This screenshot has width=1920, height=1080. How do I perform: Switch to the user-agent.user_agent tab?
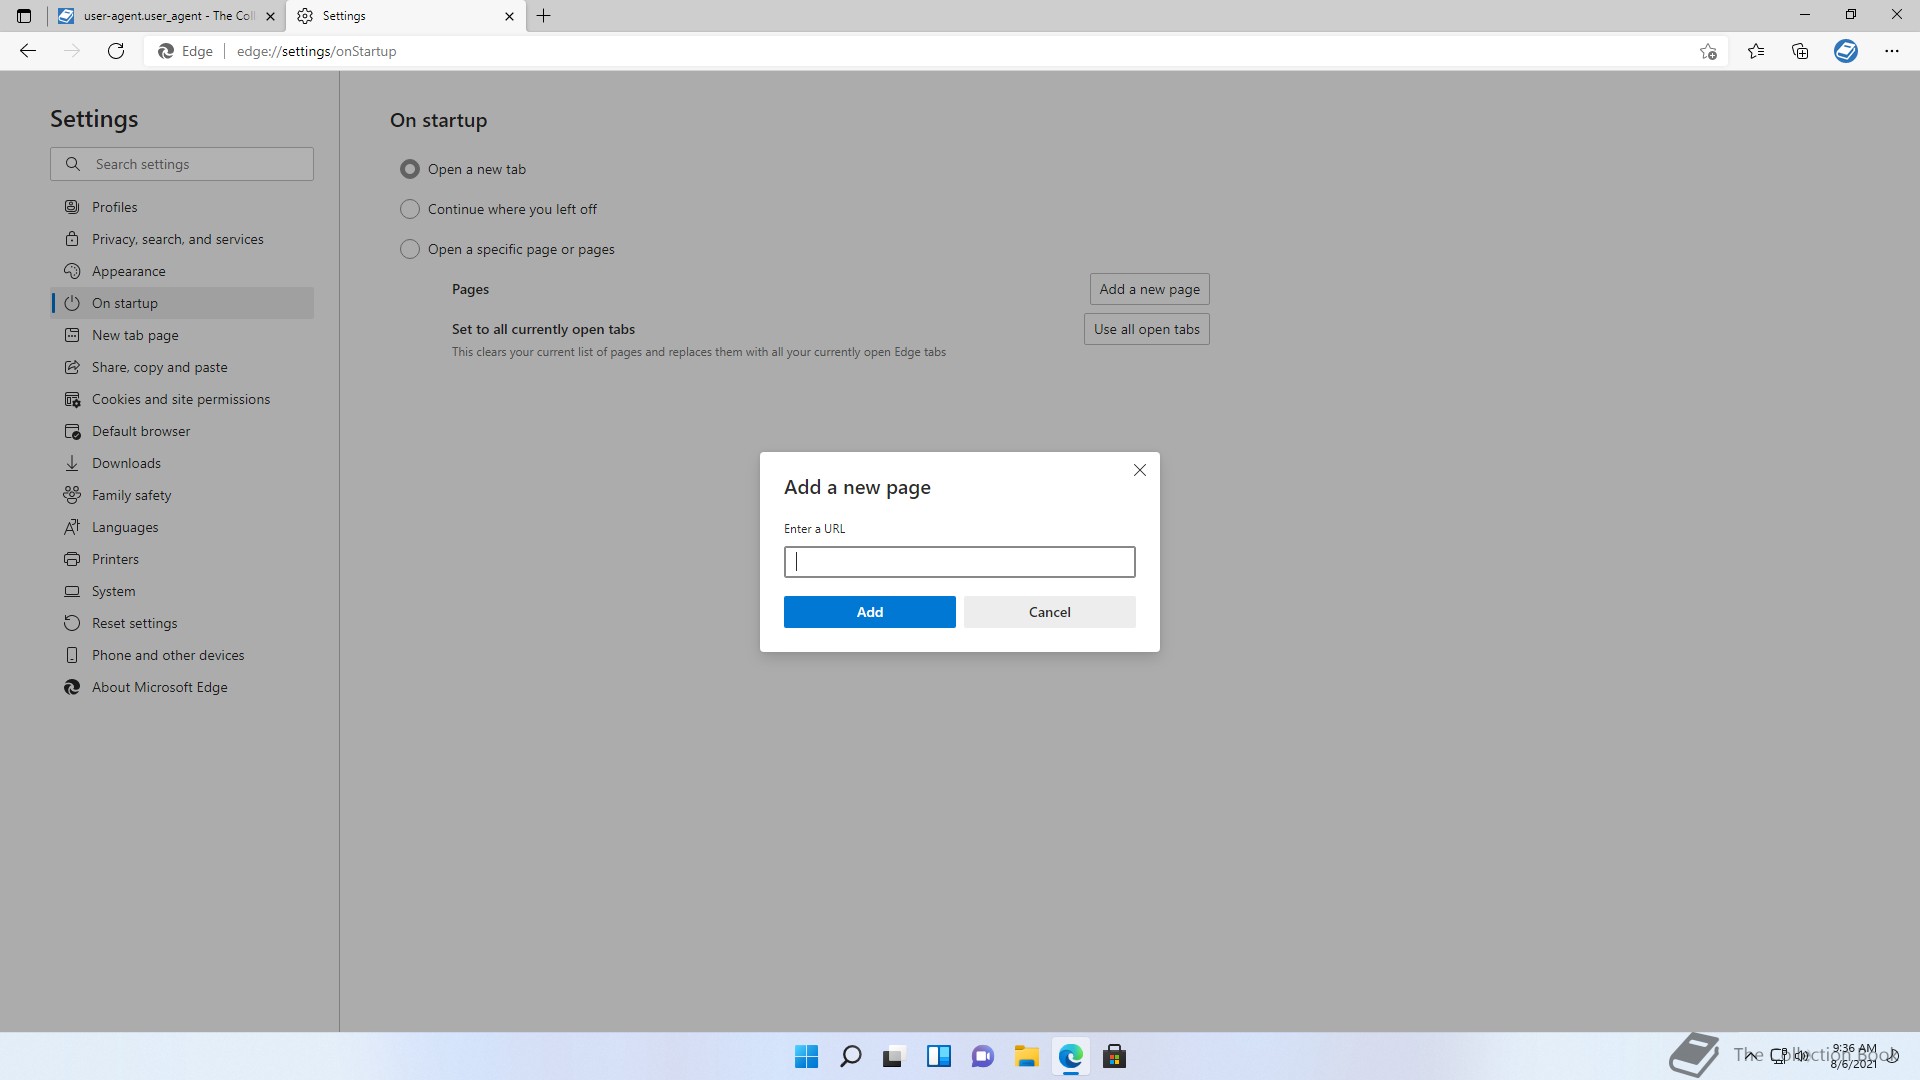click(x=165, y=16)
